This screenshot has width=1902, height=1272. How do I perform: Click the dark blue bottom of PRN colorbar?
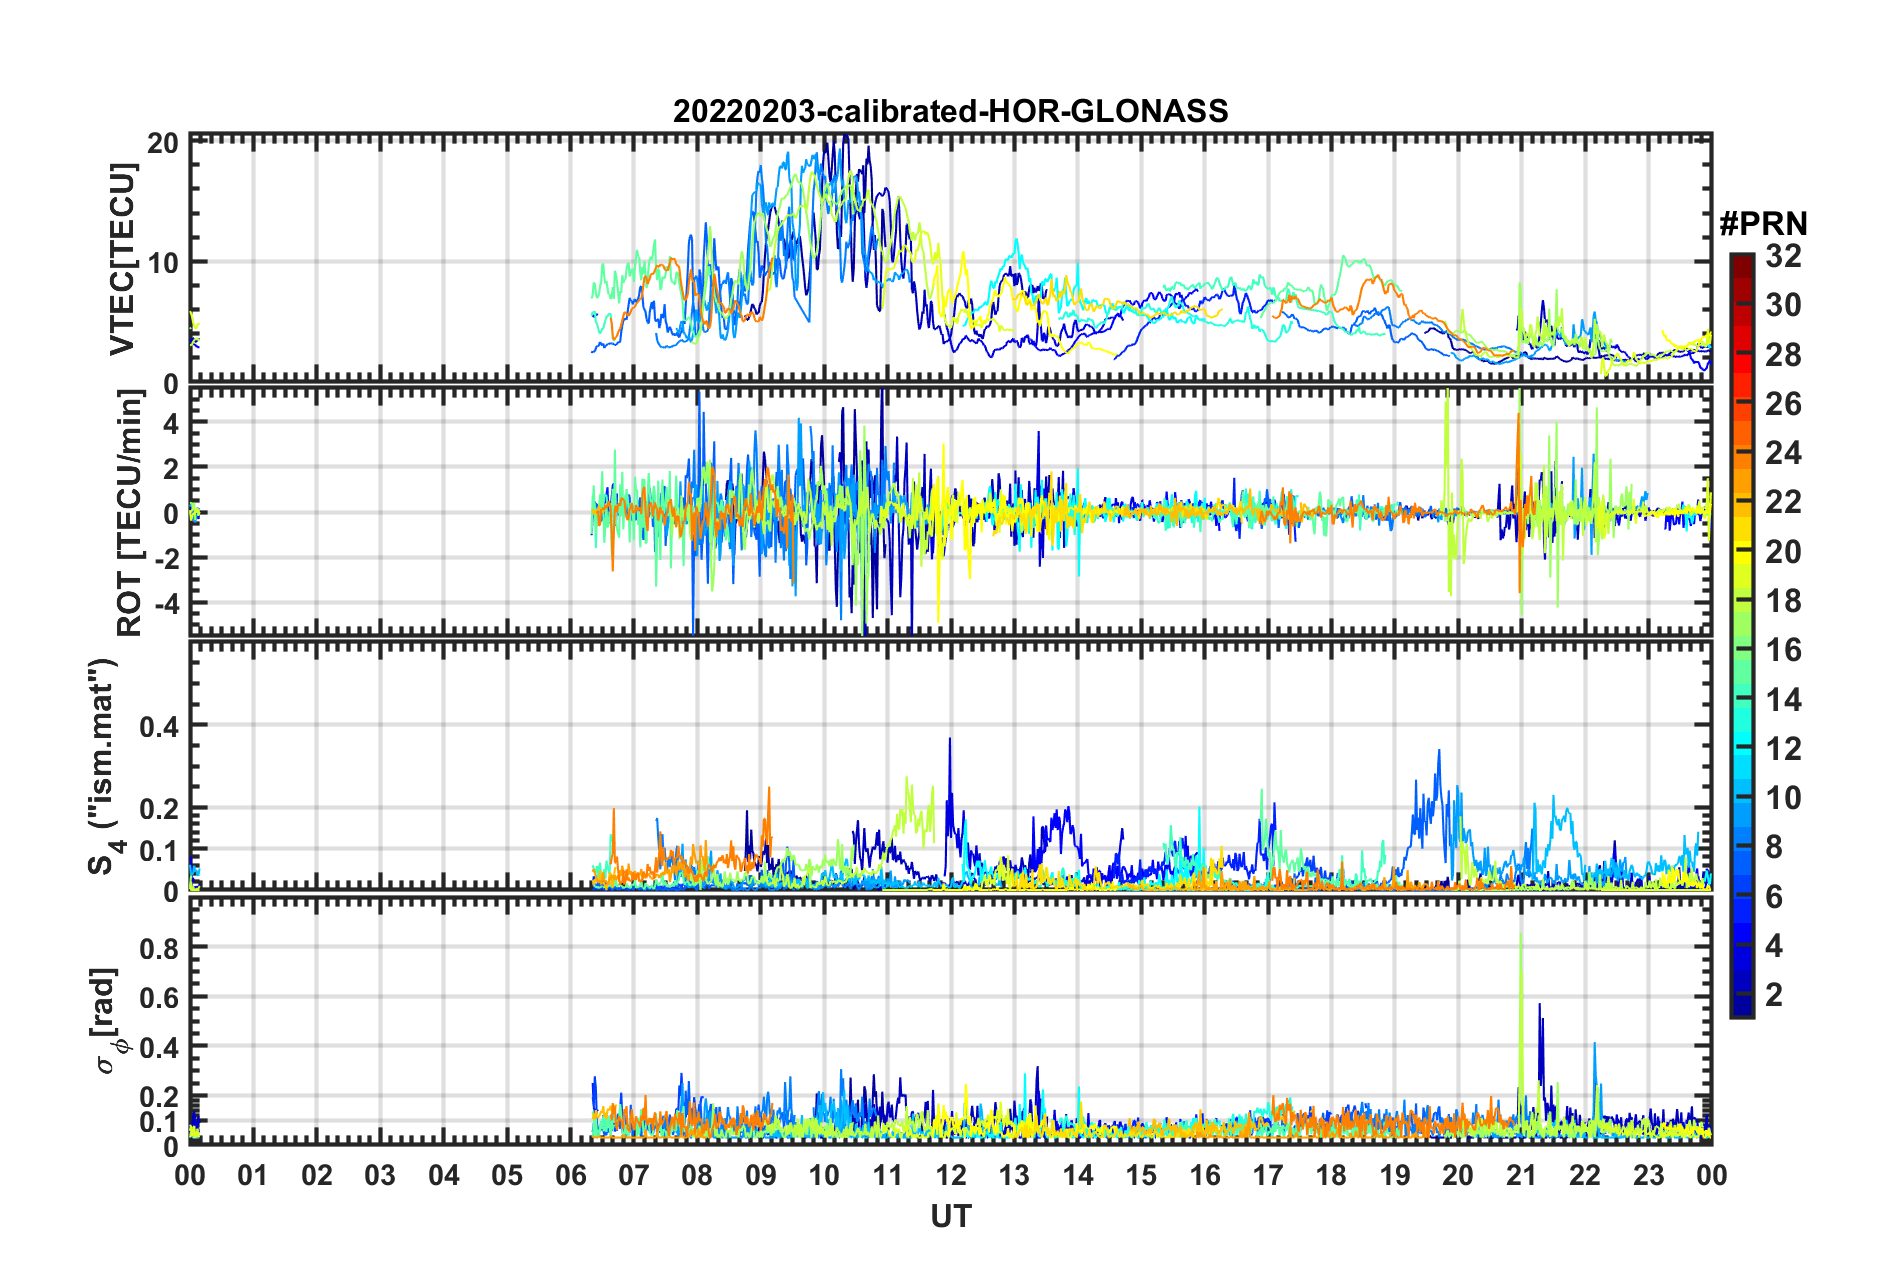[x=1741, y=1005]
